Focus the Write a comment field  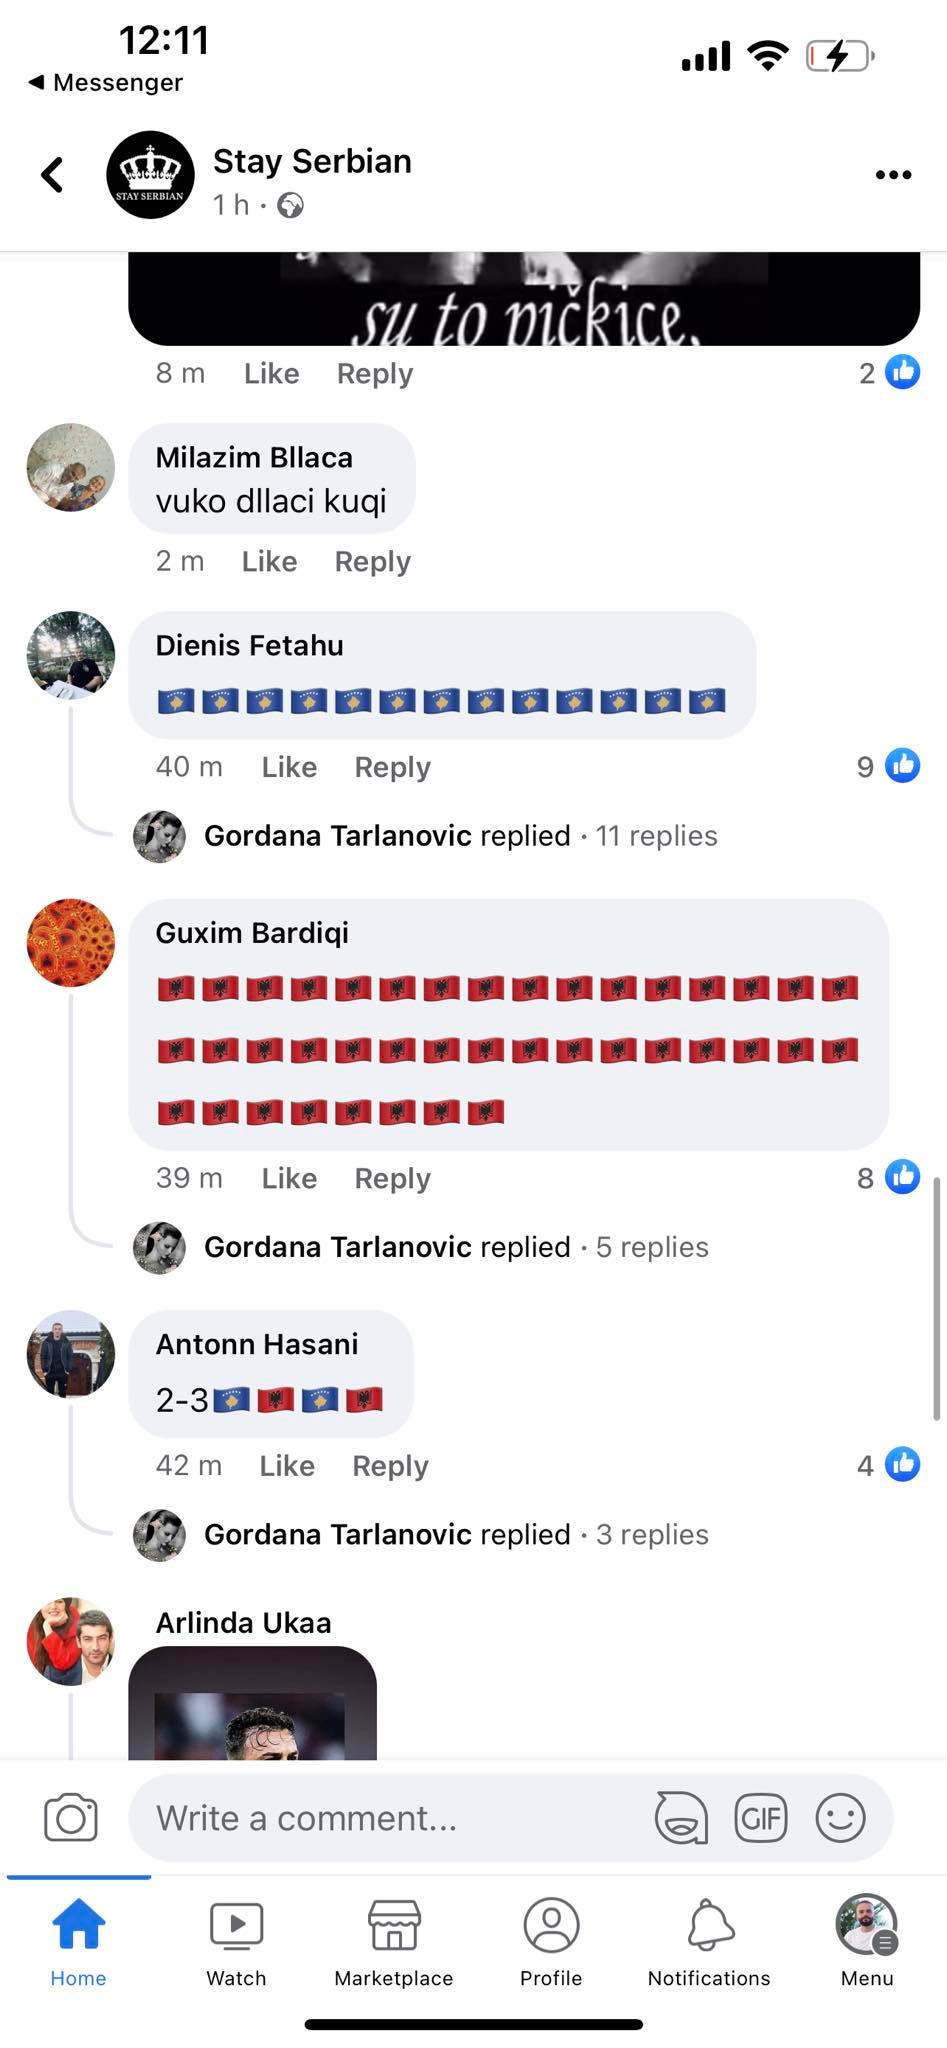pos(390,1818)
